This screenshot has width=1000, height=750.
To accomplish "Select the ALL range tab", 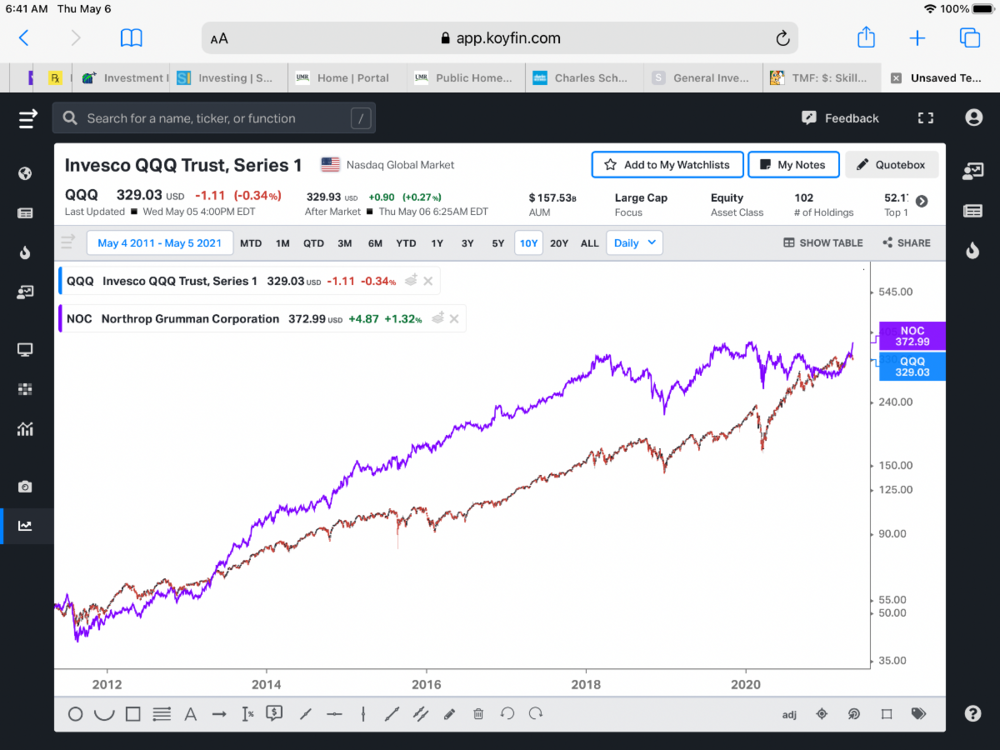I will coord(589,243).
